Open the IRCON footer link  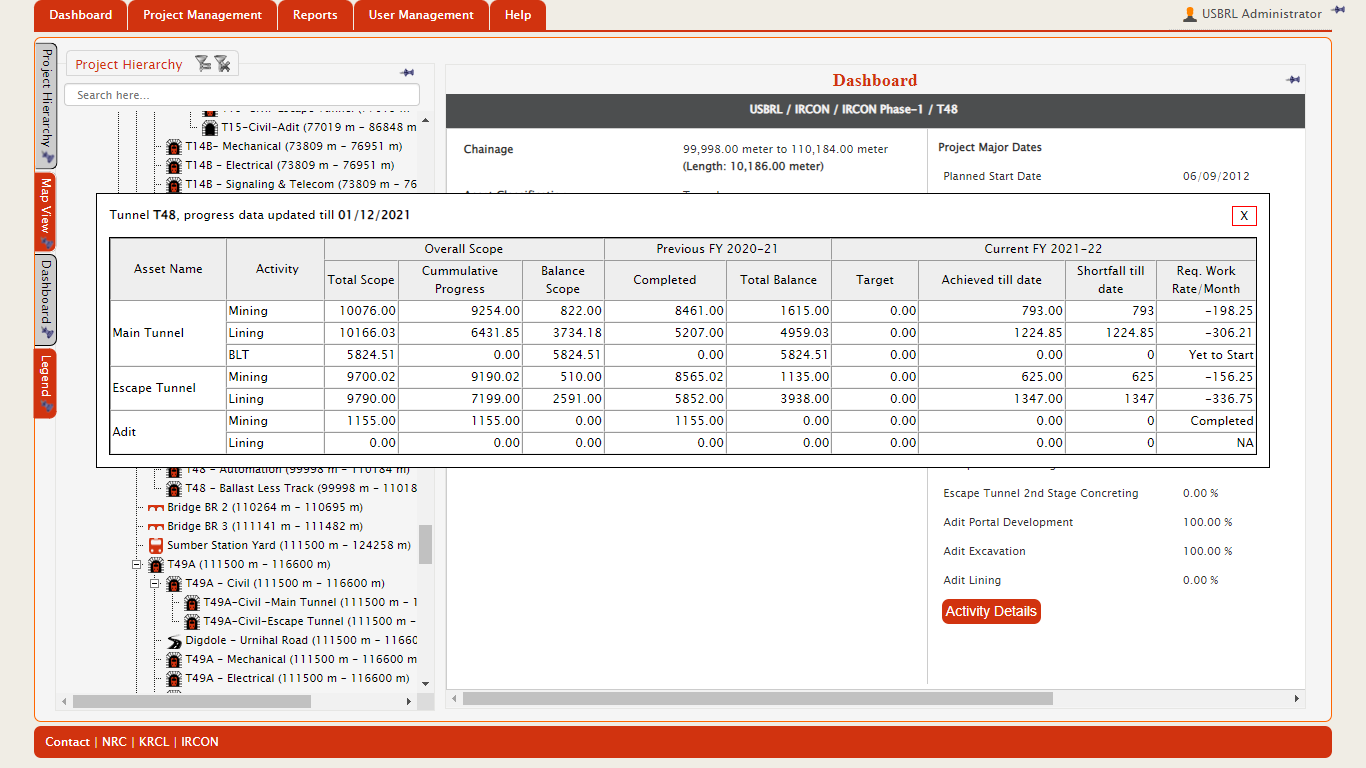tap(200, 742)
